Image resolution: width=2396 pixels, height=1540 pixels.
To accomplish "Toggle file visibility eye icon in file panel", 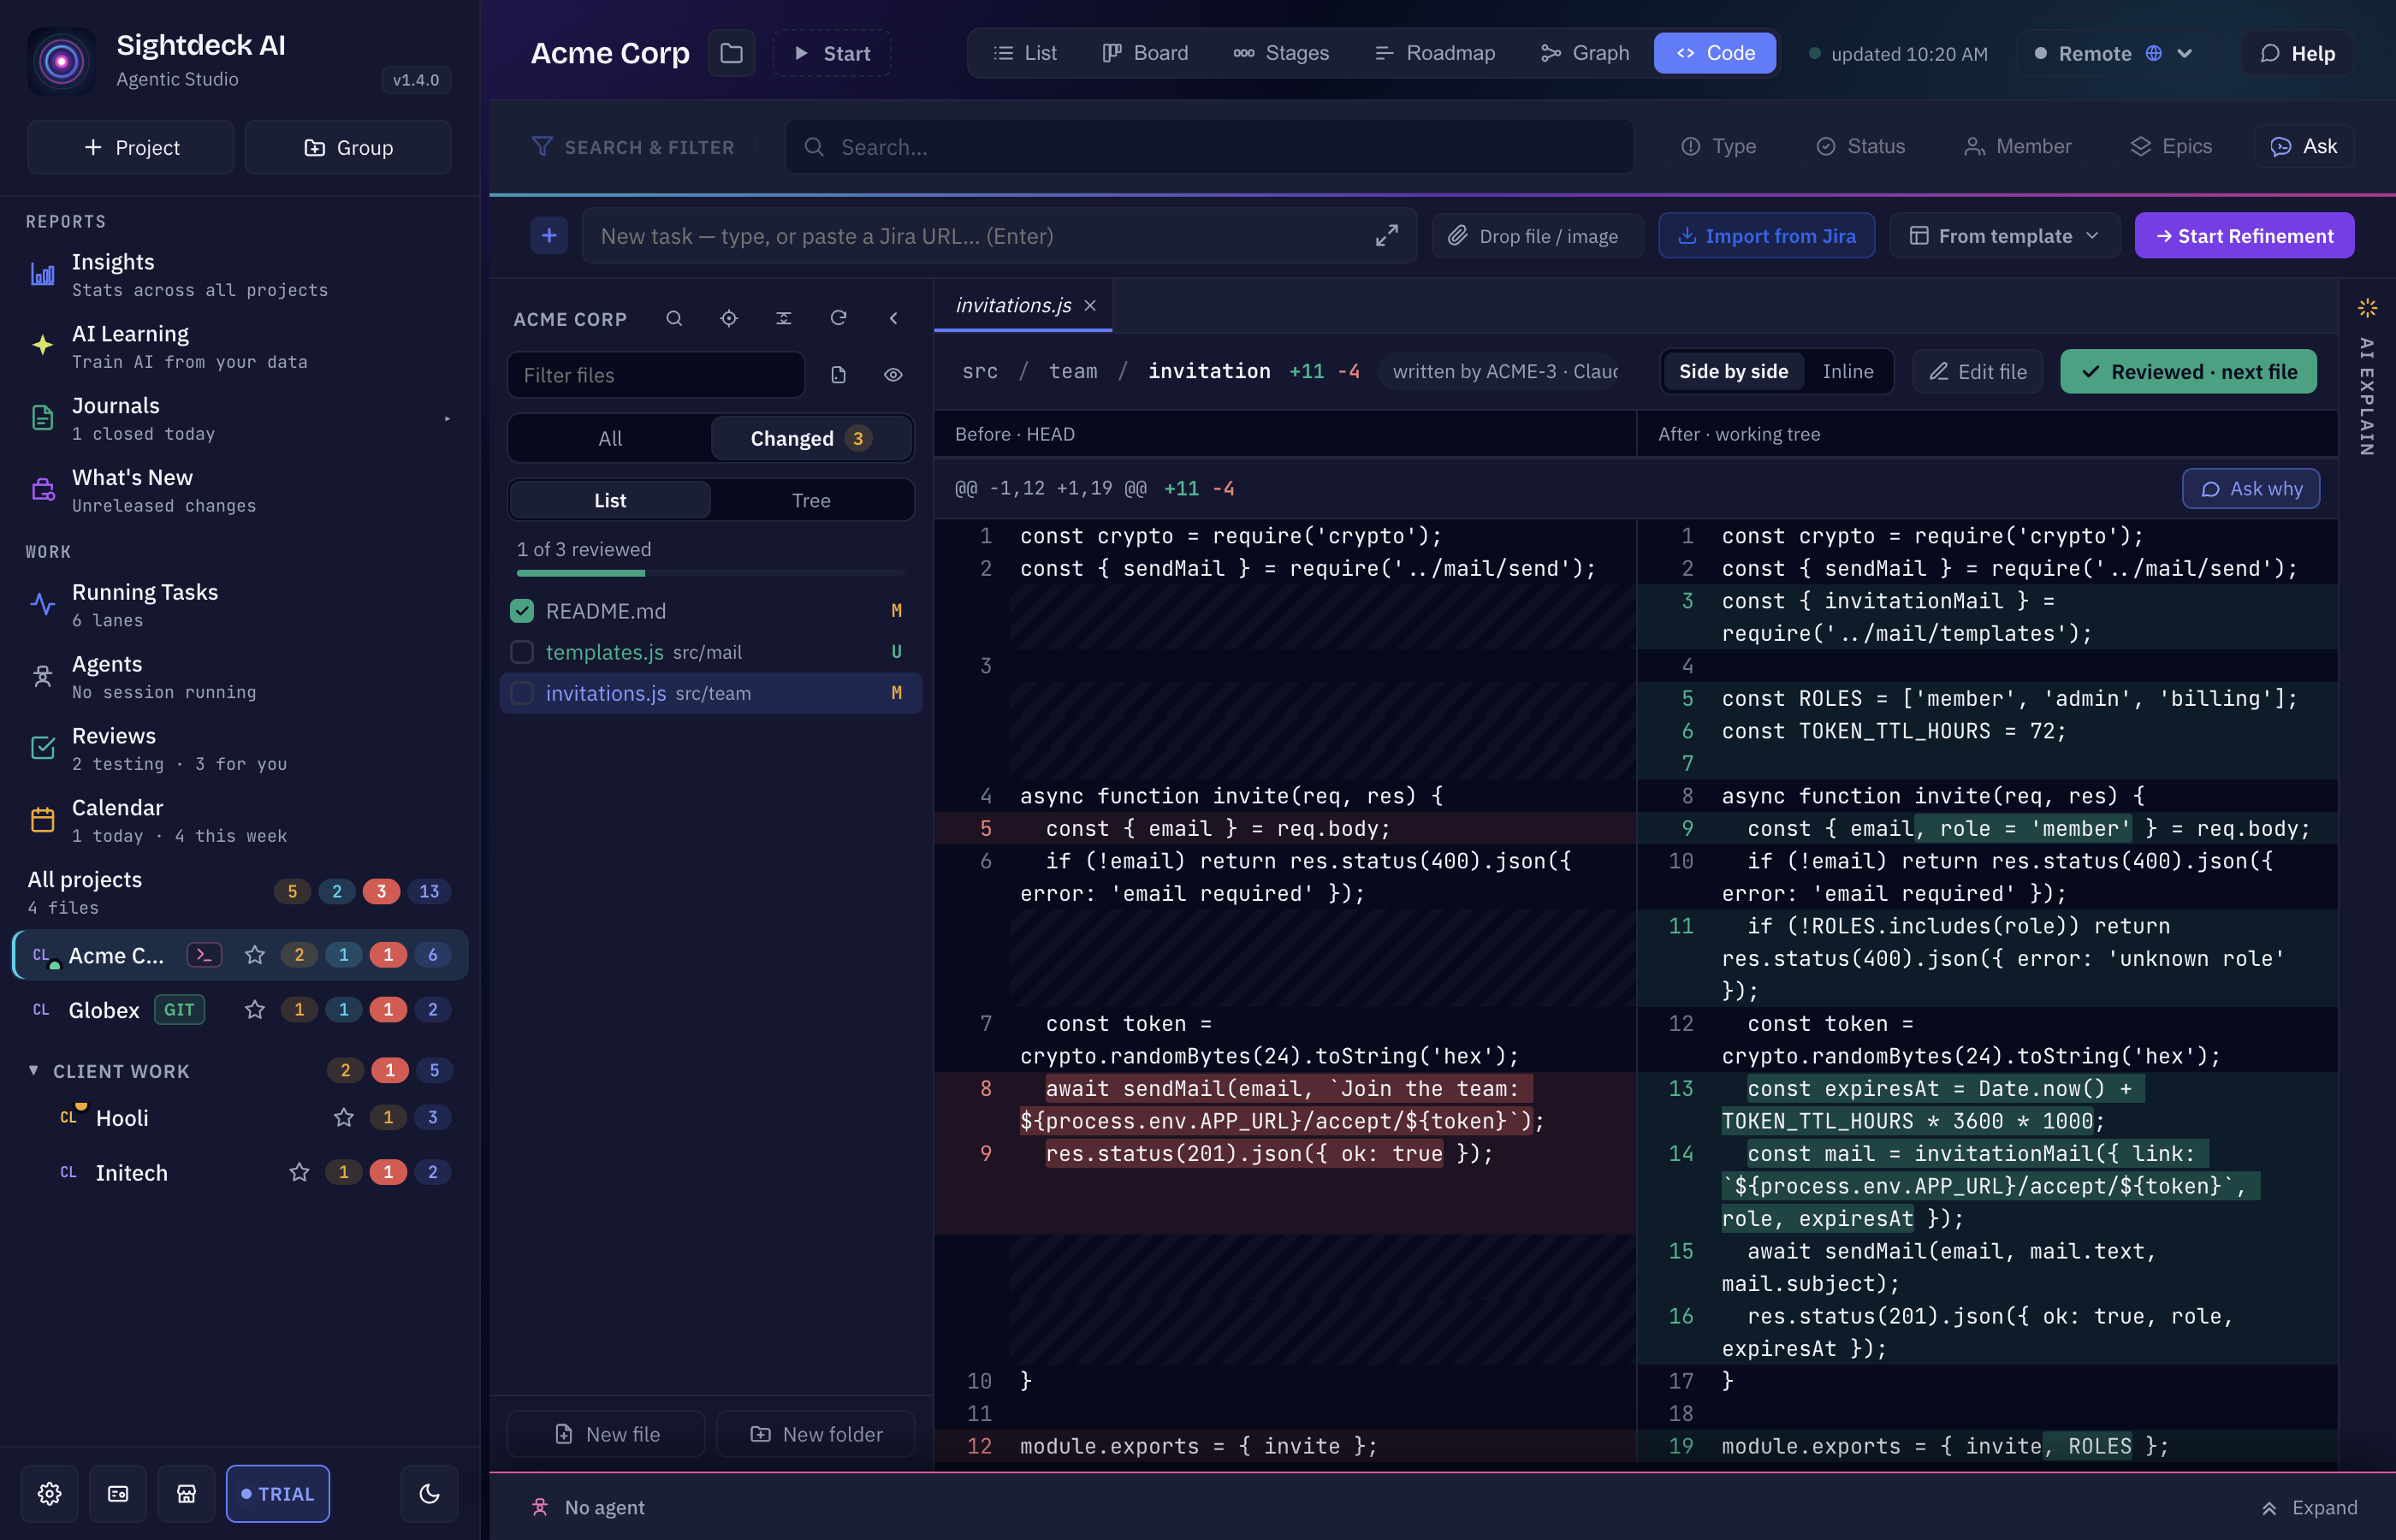I will coord(894,375).
